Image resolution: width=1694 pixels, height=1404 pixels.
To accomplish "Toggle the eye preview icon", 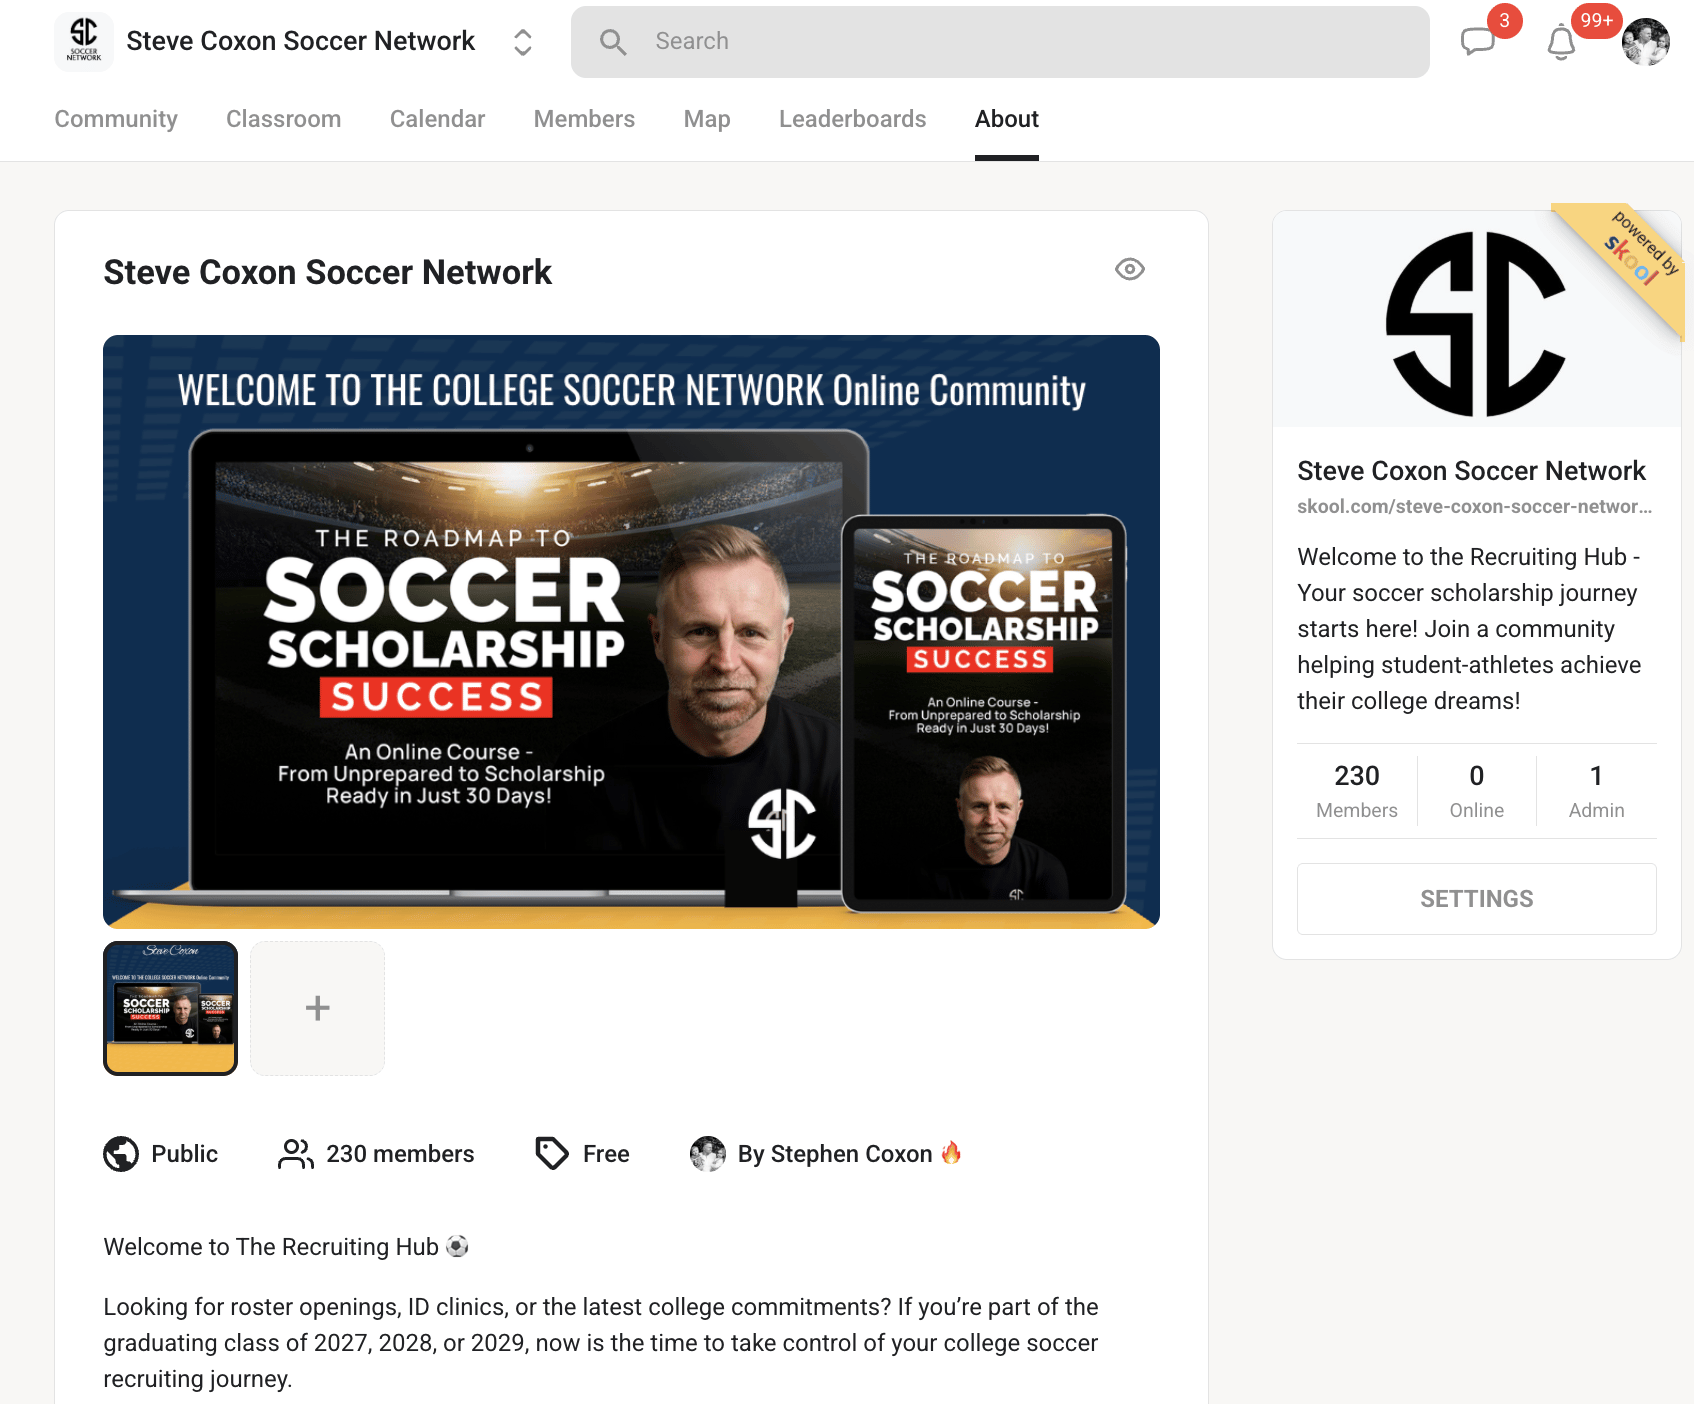I will click(1130, 269).
